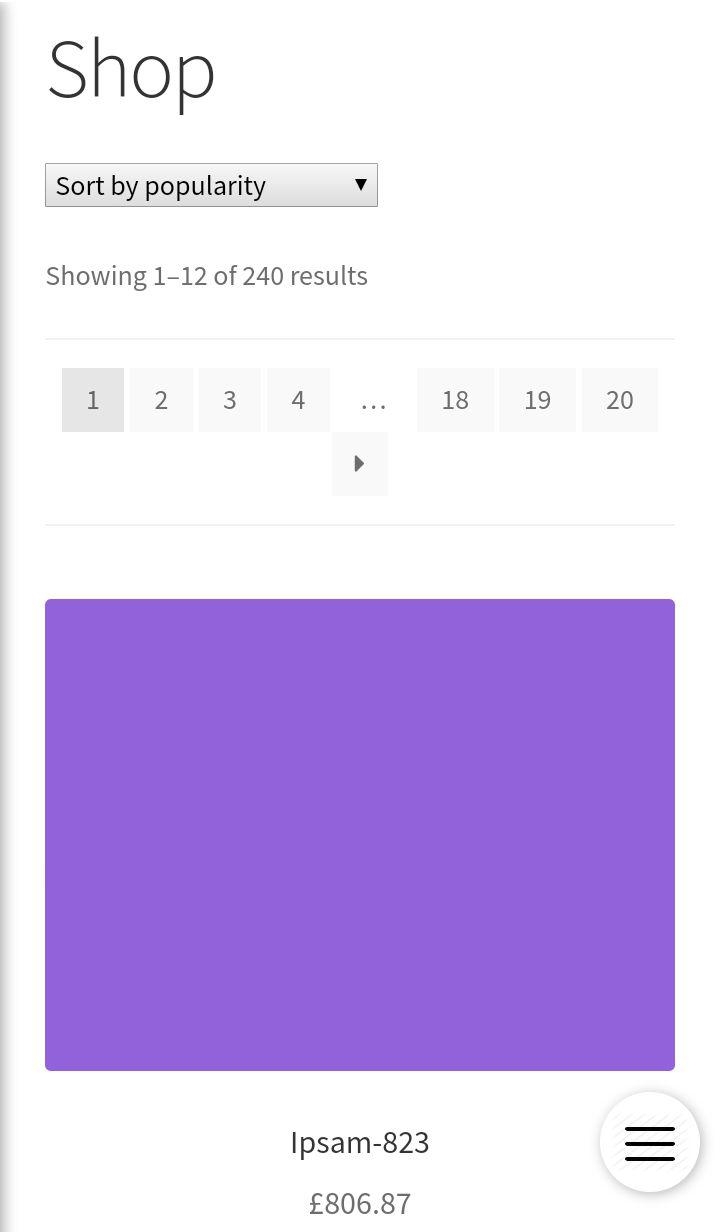Click the purple product color block
The width and height of the screenshot is (720, 1232).
(x=360, y=835)
